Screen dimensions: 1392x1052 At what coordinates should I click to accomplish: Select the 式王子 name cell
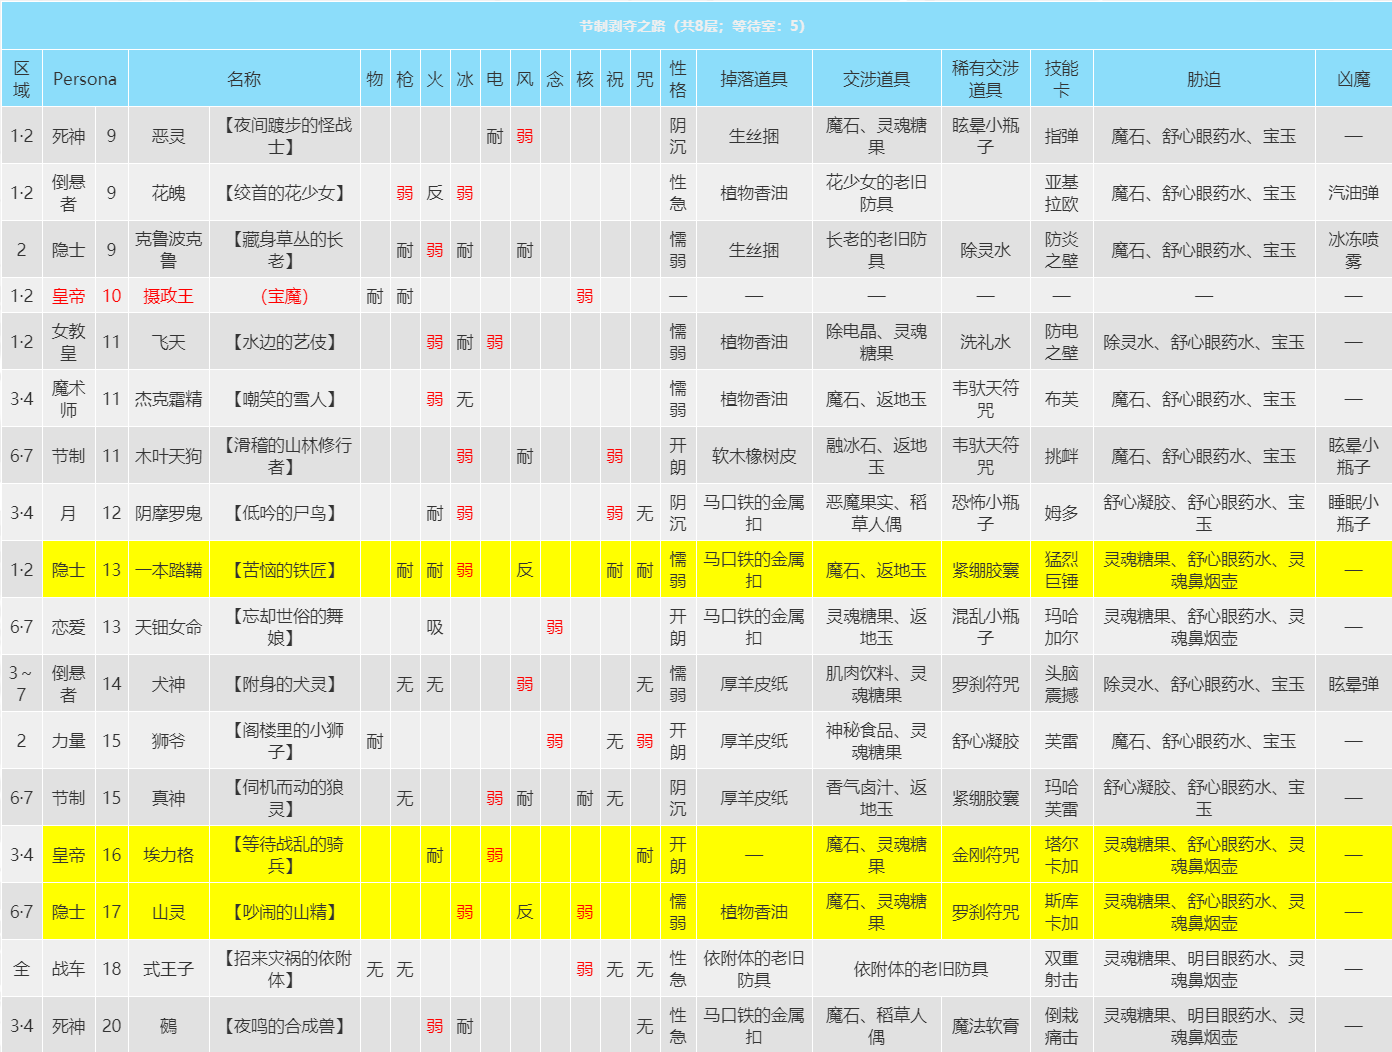pyautogui.click(x=169, y=969)
